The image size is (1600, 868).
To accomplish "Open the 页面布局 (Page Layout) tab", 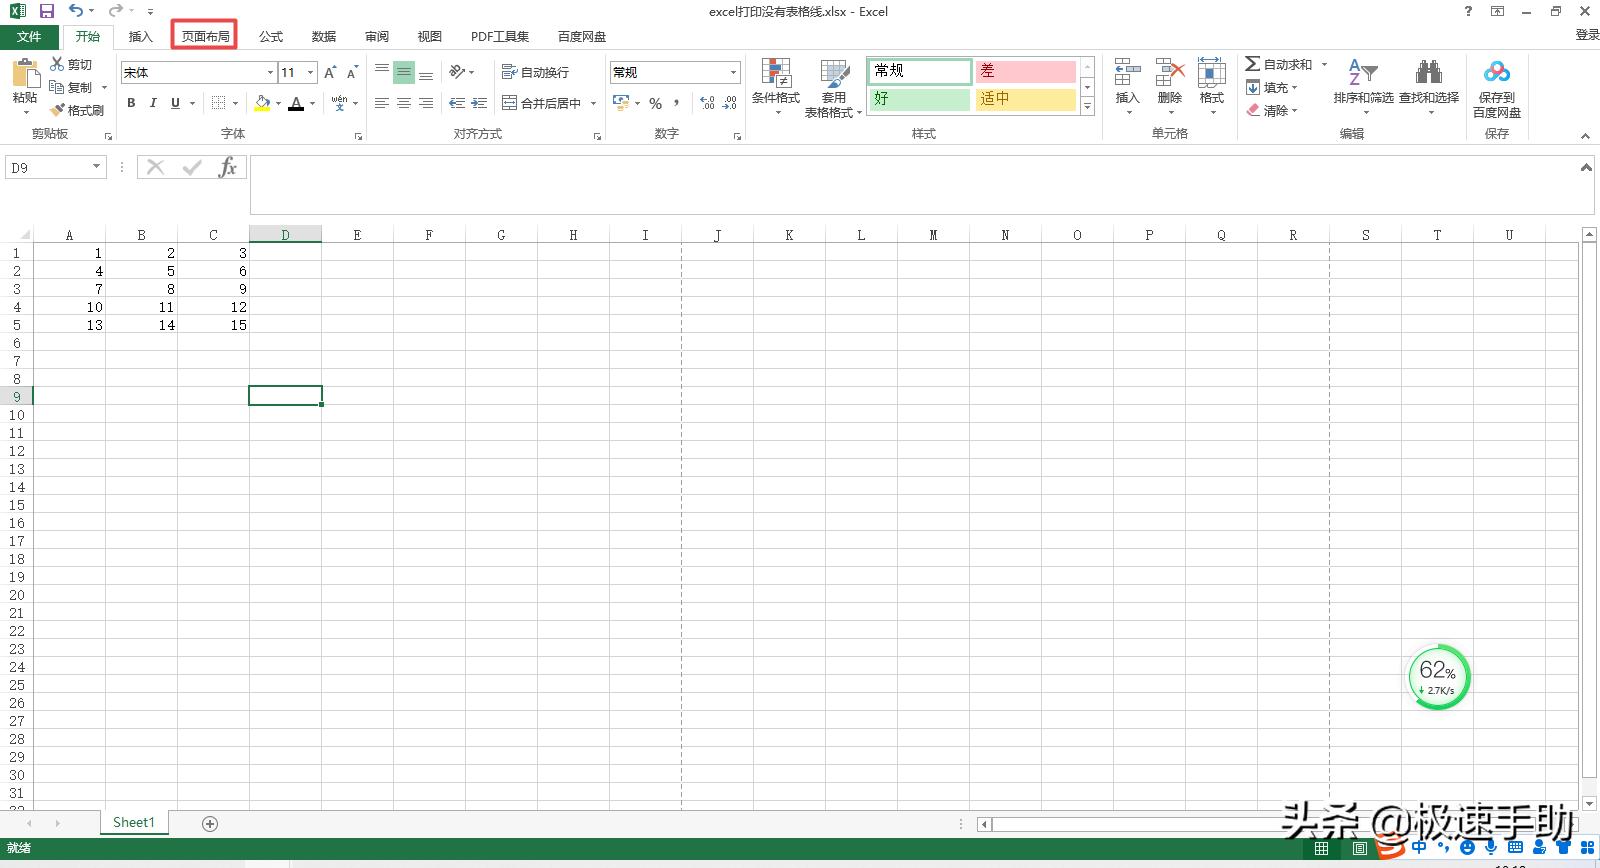I will coord(205,36).
